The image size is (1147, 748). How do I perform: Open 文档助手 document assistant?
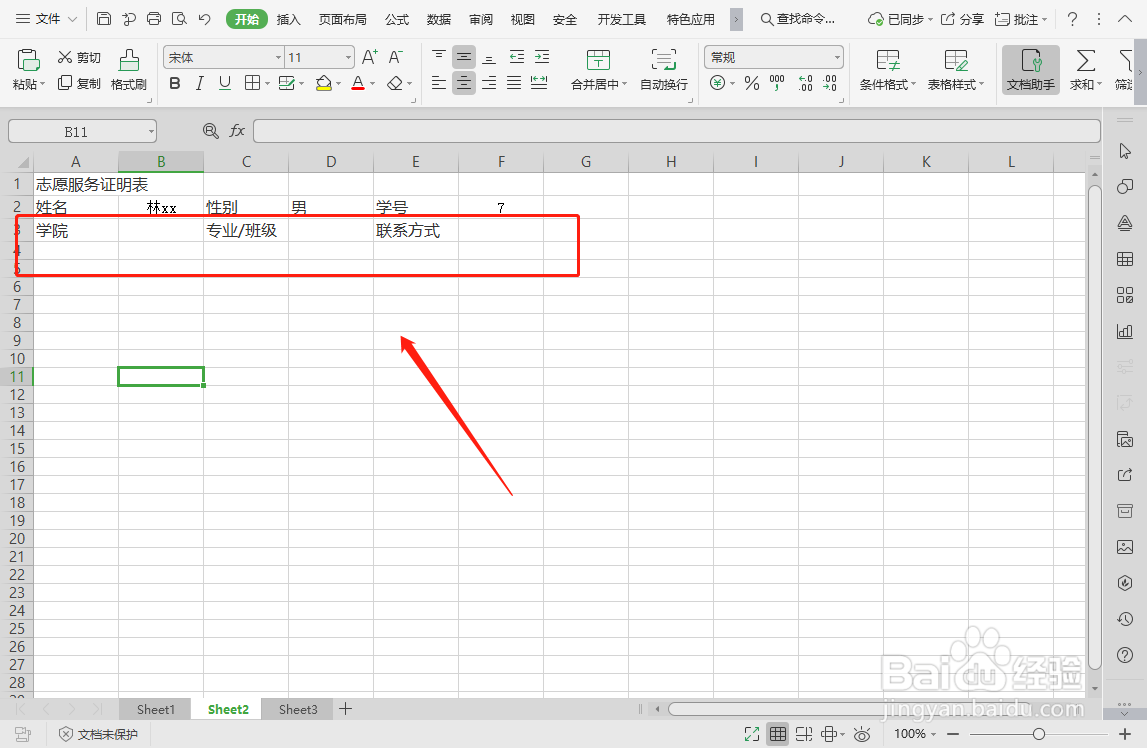[1029, 70]
